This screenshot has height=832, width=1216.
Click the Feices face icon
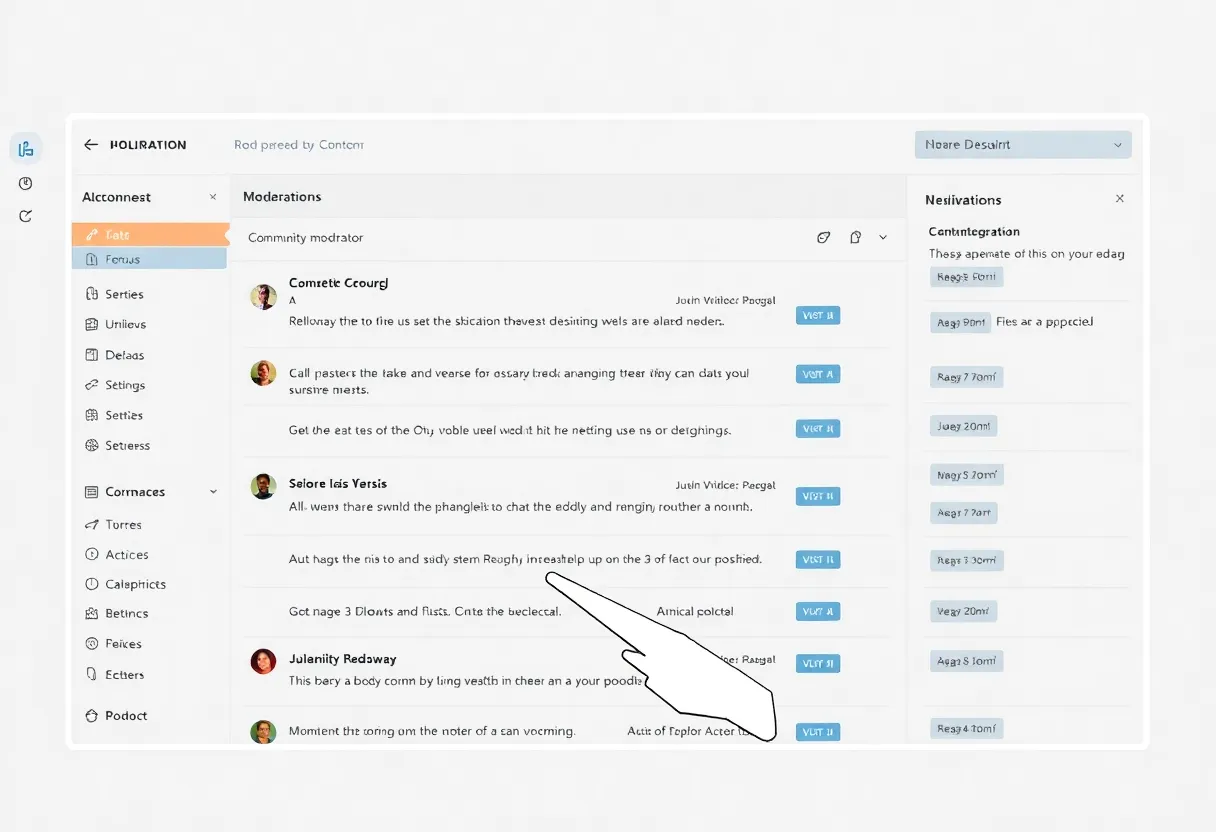92,644
